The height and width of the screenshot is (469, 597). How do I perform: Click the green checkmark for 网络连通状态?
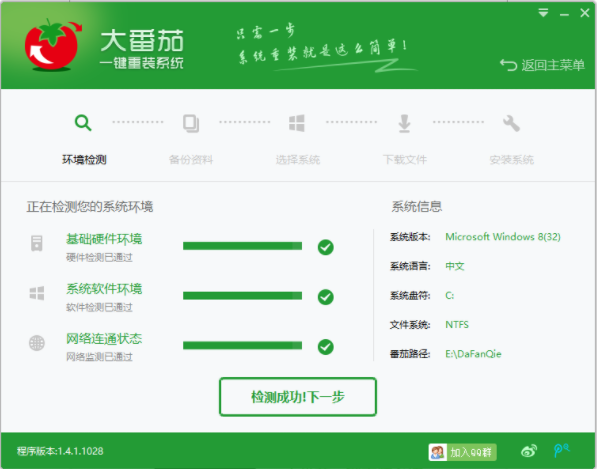point(326,347)
